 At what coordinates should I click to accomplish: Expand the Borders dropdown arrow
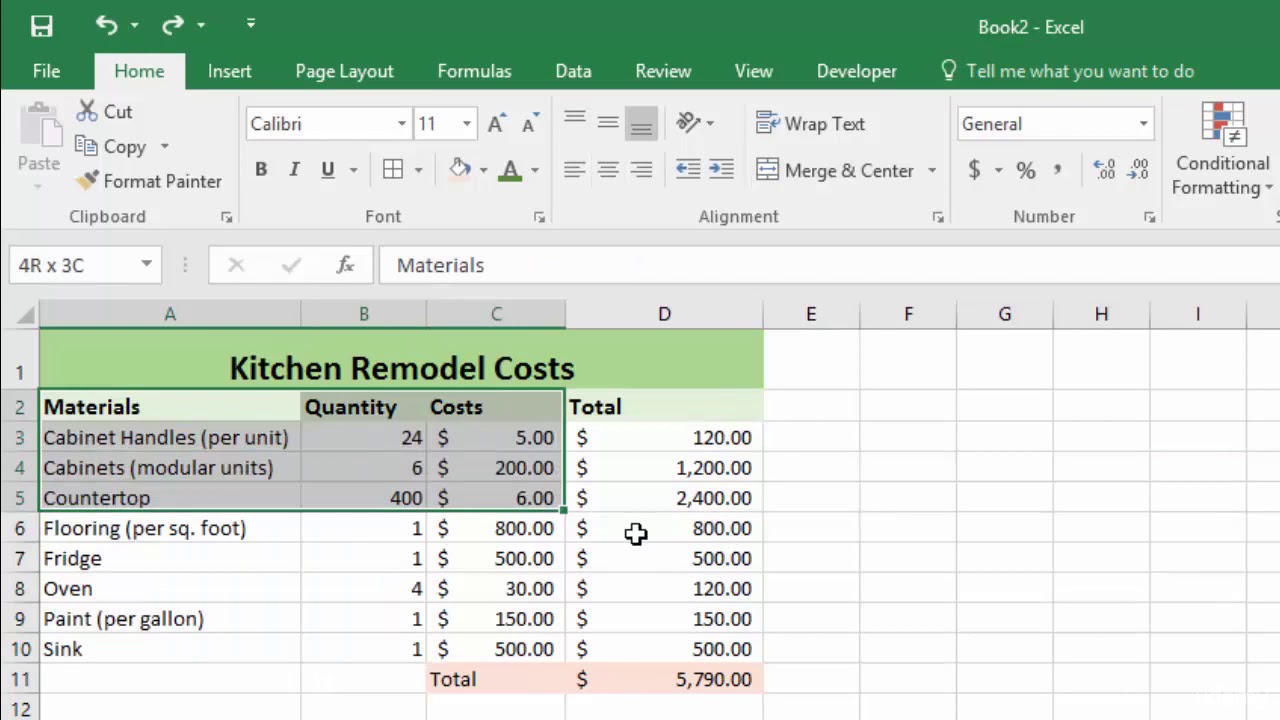click(418, 171)
